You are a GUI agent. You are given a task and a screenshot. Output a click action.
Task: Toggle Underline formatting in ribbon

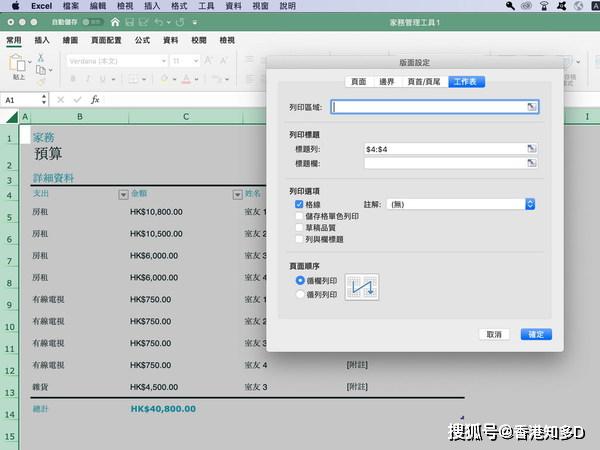point(102,79)
